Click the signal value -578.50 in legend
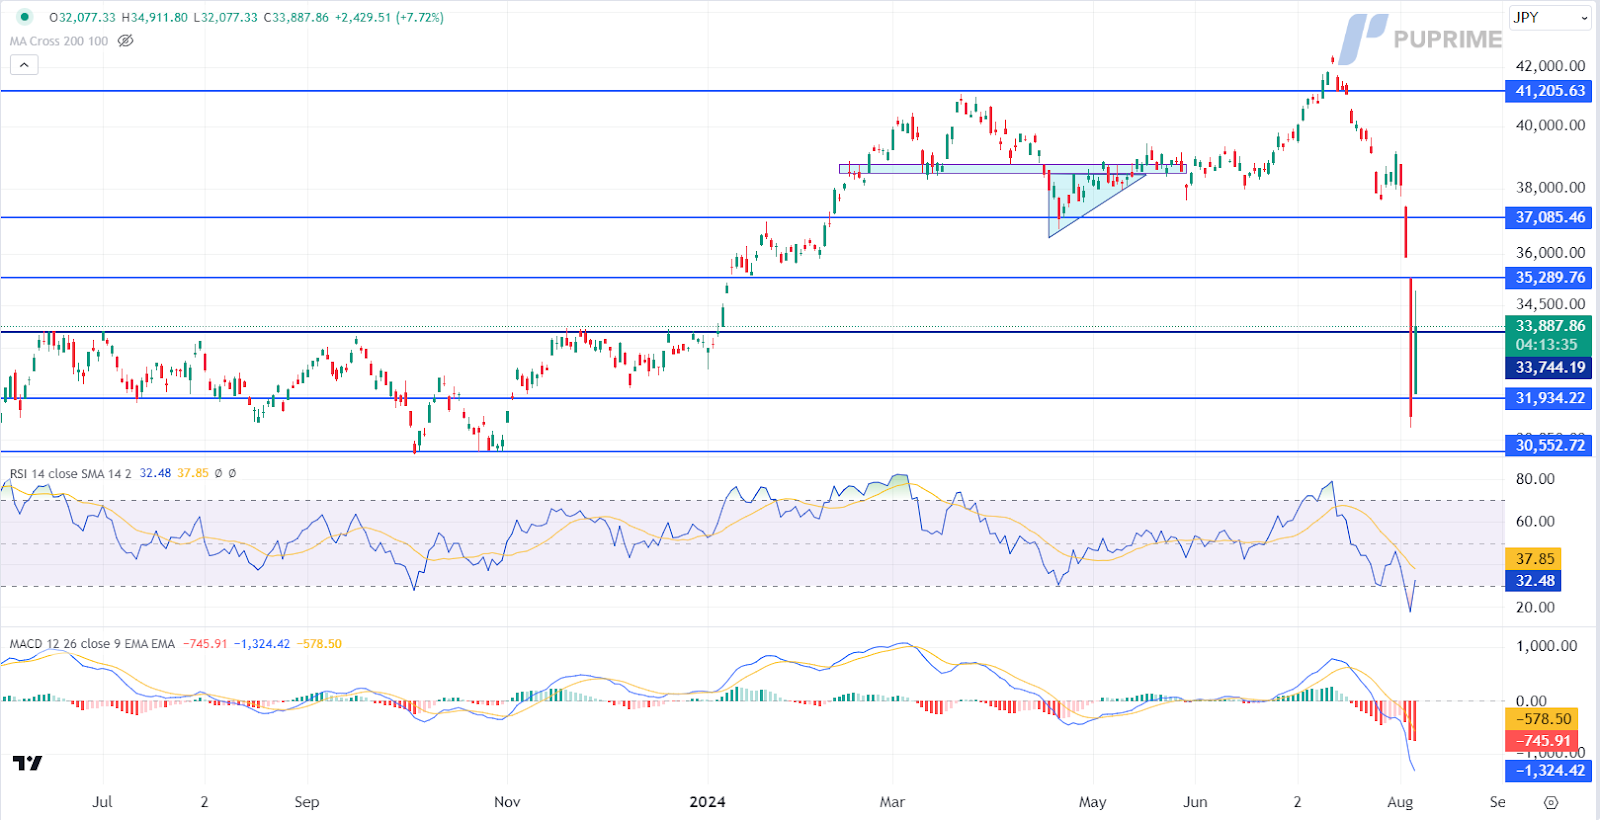This screenshot has height=820, width=1600. click(x=319, y=644)
